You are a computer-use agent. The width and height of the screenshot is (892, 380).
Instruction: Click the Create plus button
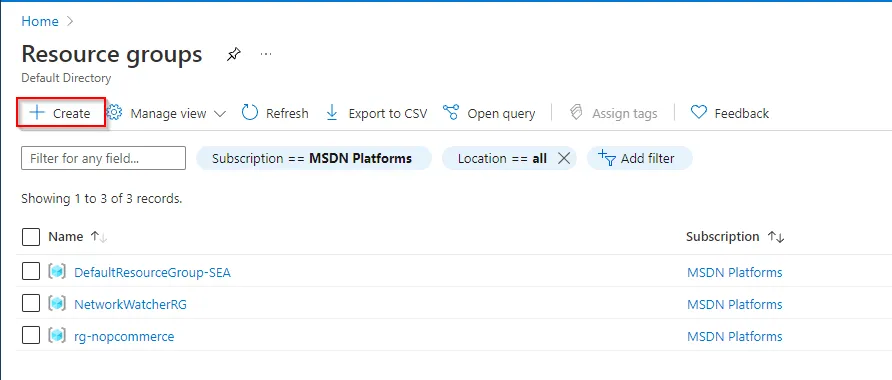[x=60, y=113]
